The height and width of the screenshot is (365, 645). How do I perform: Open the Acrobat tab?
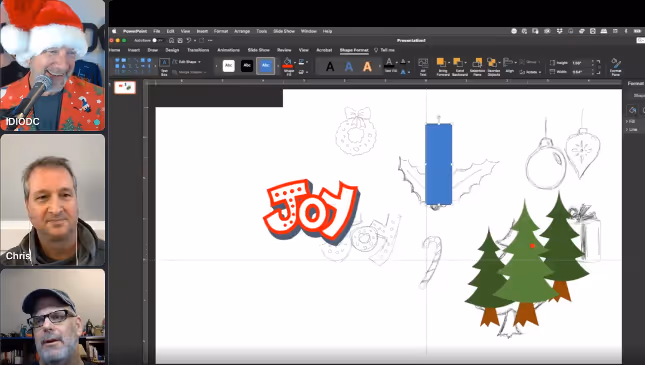pos(324,50)
